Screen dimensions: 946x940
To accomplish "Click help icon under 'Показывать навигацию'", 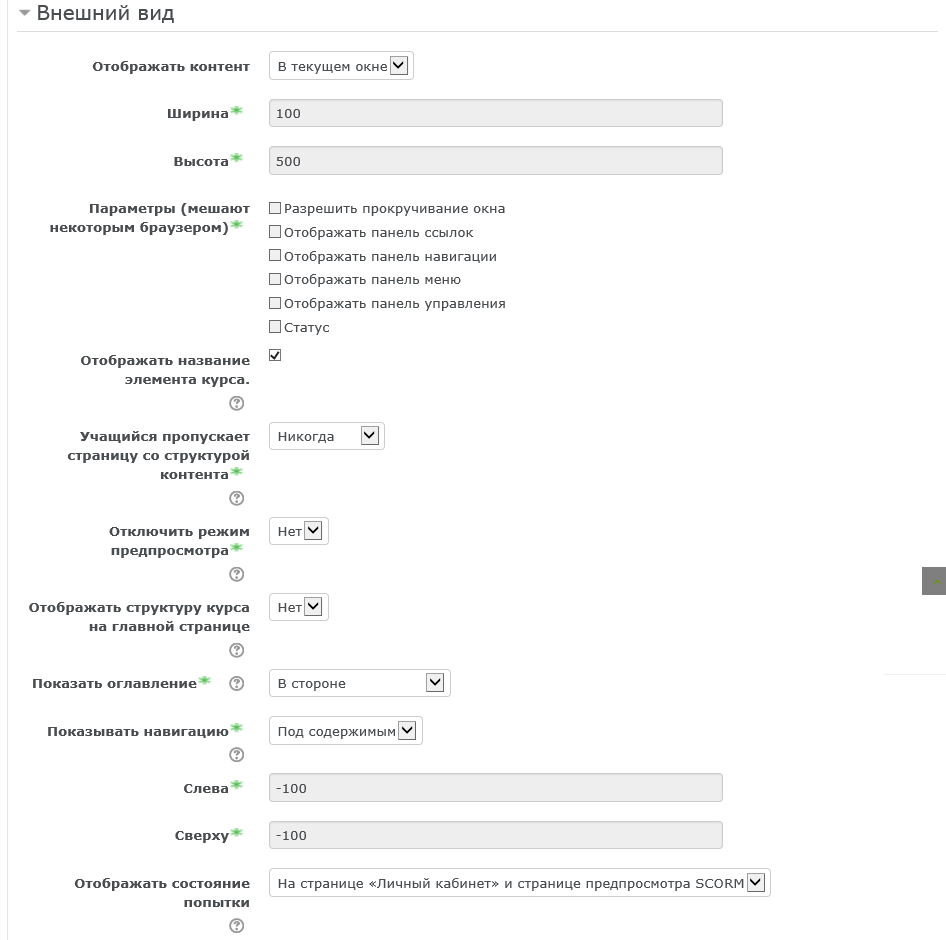I will [237, 755].
